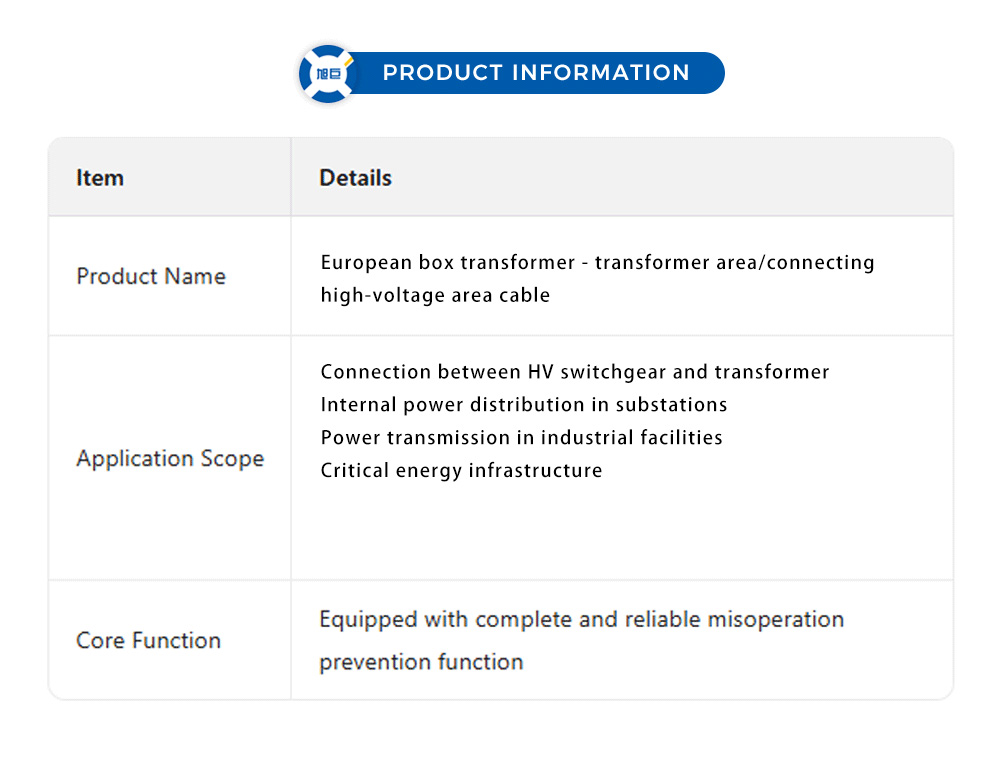The width and height of the screenshot is (1000, 760).
Task: Click the Connection between HV switchgear line
Action: coord(575,372)
